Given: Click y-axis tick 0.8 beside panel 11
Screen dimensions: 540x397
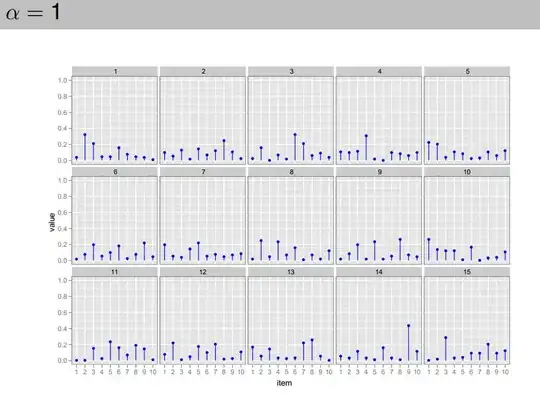Looking at the screenshot, I should [62, 296].
